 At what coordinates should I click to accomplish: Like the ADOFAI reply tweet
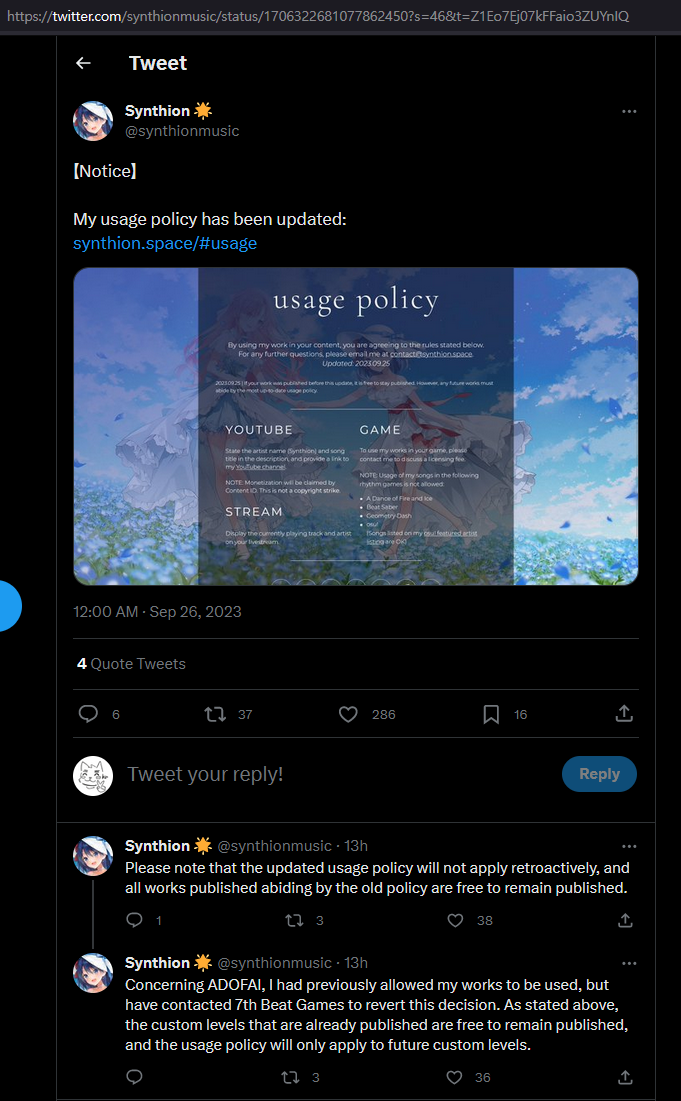click(x=455, y=1077)
